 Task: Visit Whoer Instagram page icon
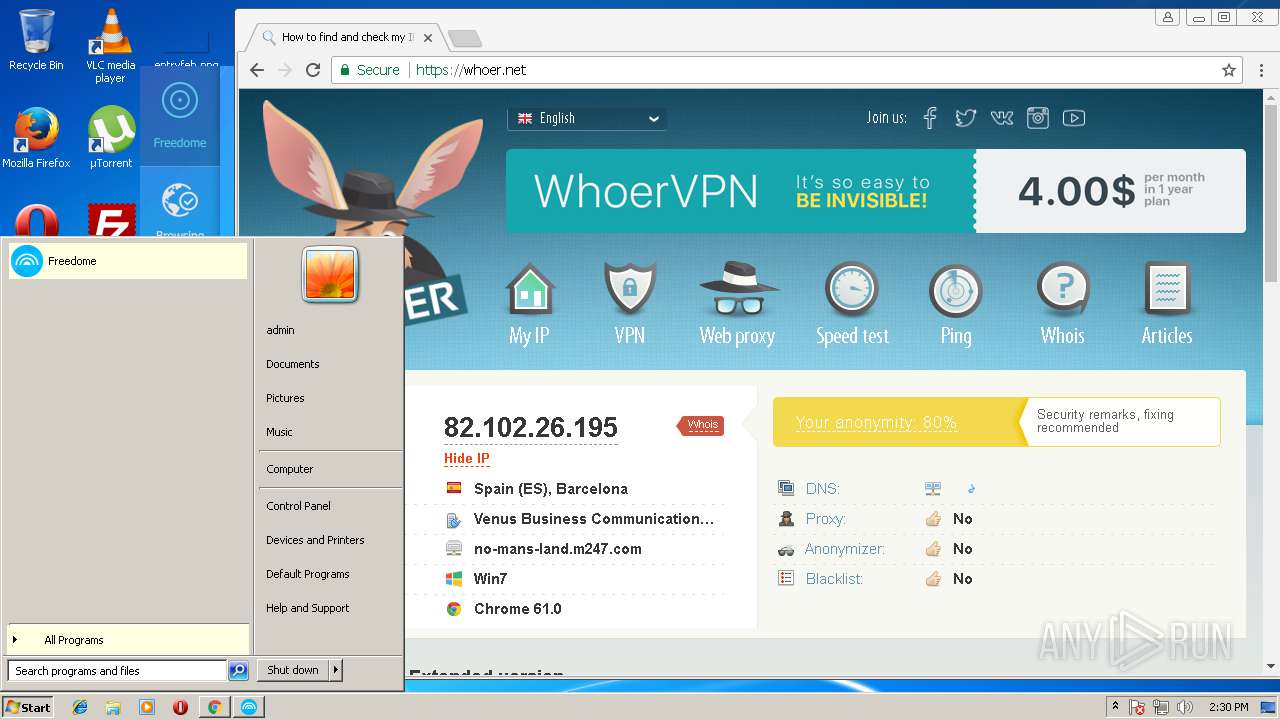tap(1038, 118)
